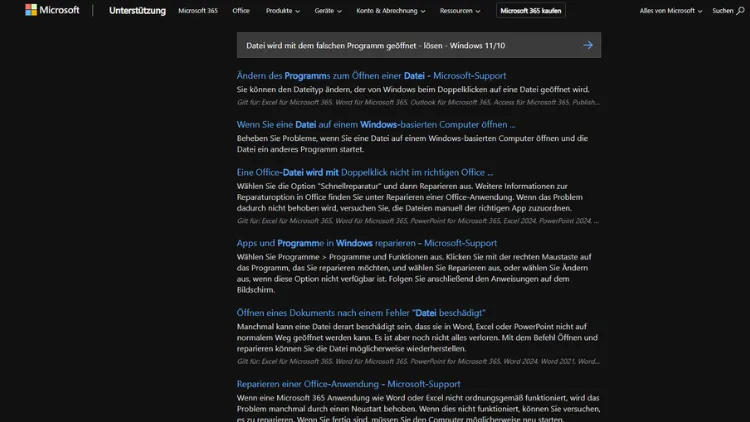Open Alles von Microsoft menu
Screen dimensions: 750x422
[x=670, y=11]
